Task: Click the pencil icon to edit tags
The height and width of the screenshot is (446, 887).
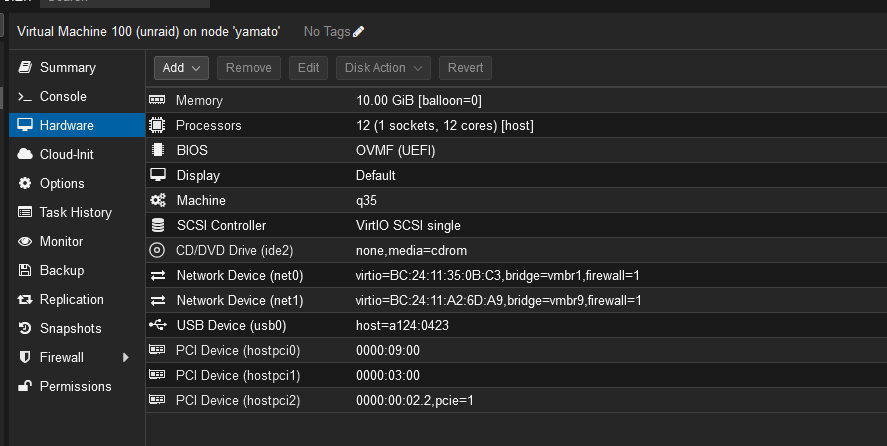Action: point(358,32)
